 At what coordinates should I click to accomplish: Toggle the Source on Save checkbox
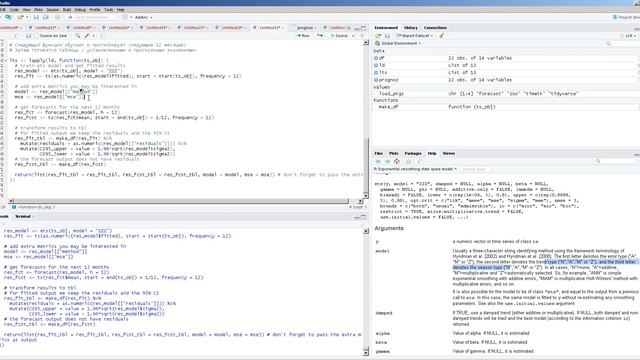click(37, 36)
